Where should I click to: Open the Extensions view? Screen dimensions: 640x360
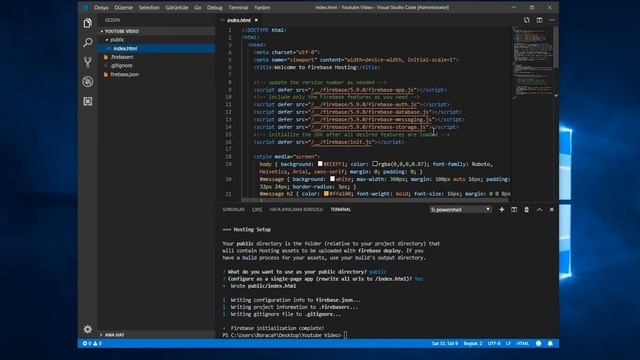(87, 101)
